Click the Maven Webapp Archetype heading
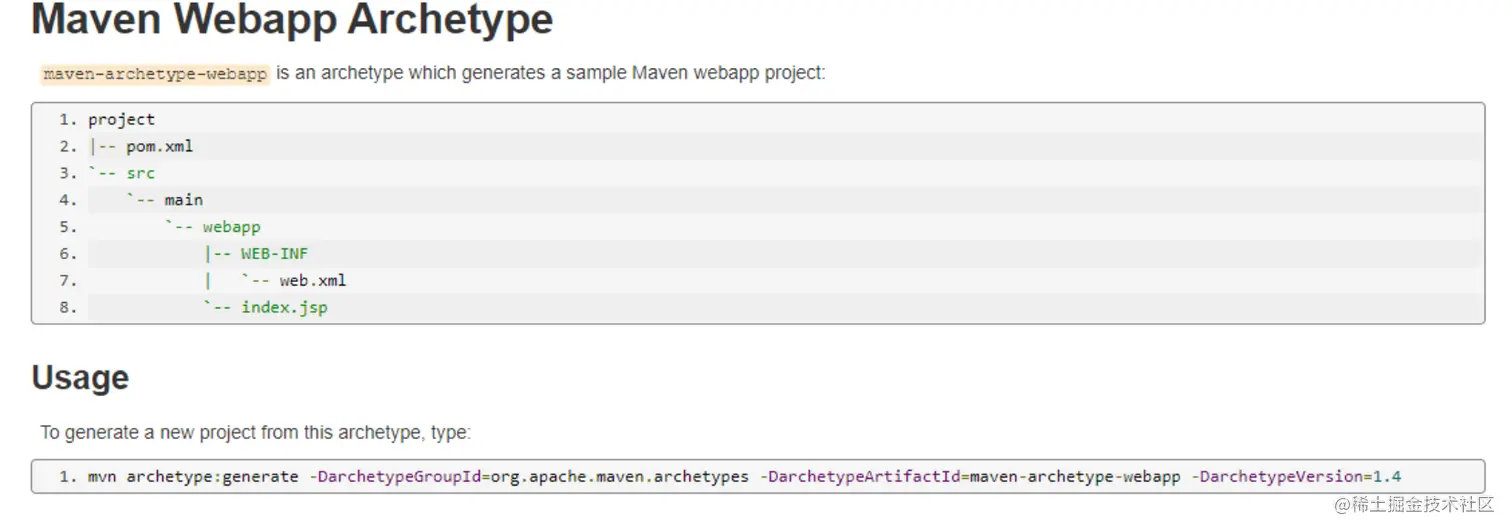This screenshot has height=532, width=1512. (292, 20)
